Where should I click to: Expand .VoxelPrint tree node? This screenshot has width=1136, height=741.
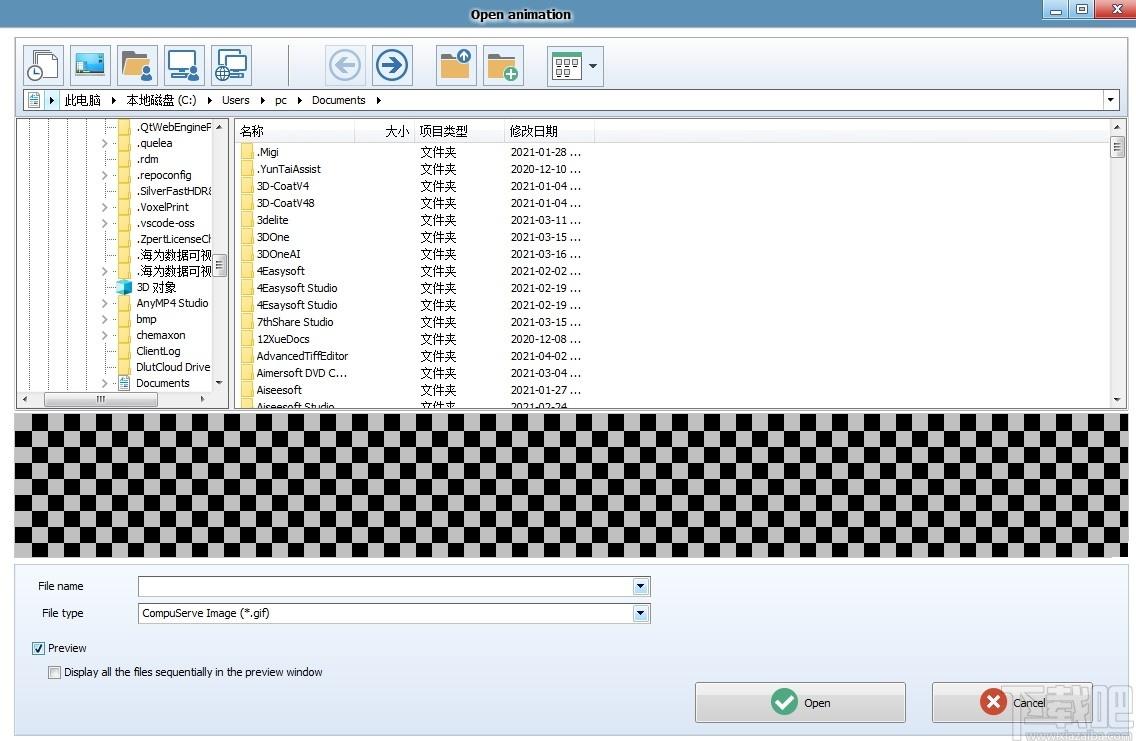104,207
